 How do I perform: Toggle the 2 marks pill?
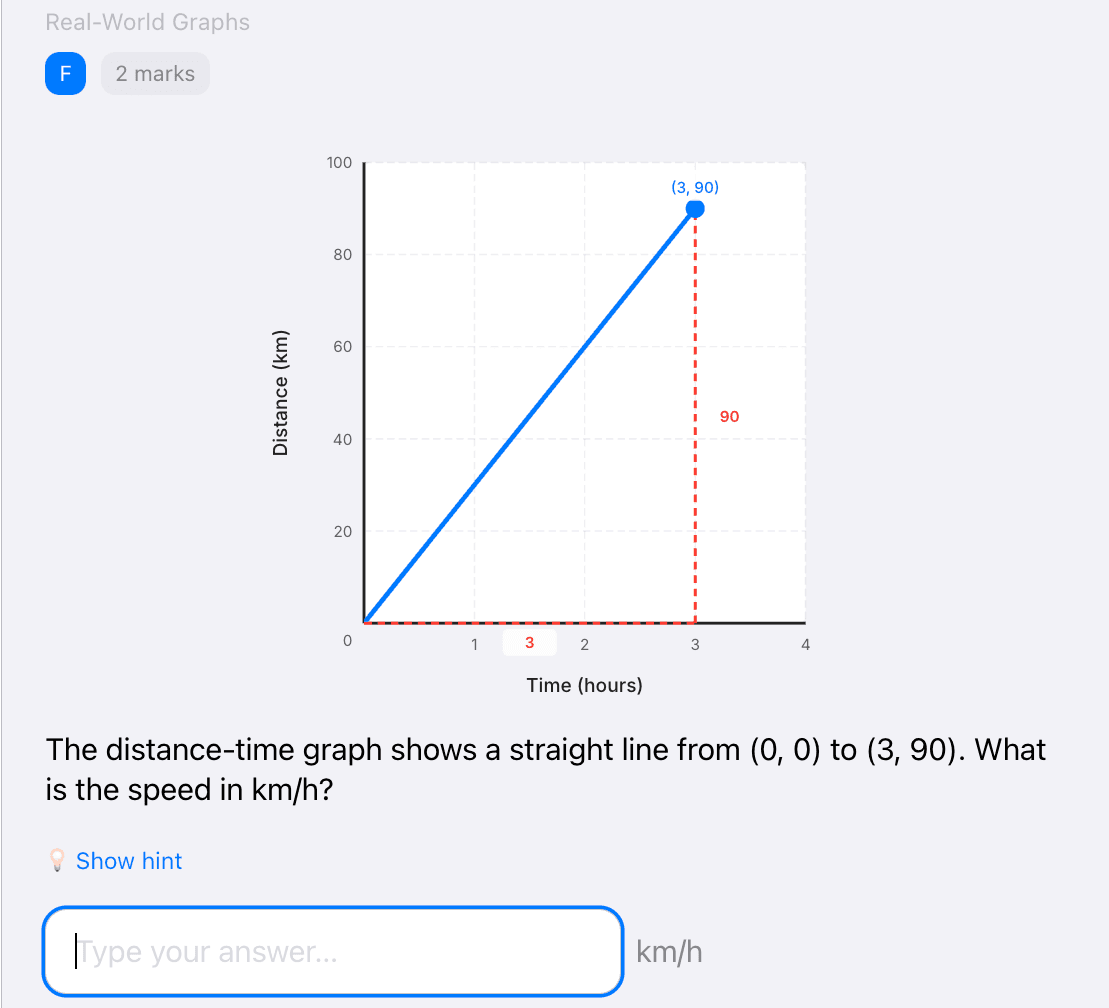(155, 73)
